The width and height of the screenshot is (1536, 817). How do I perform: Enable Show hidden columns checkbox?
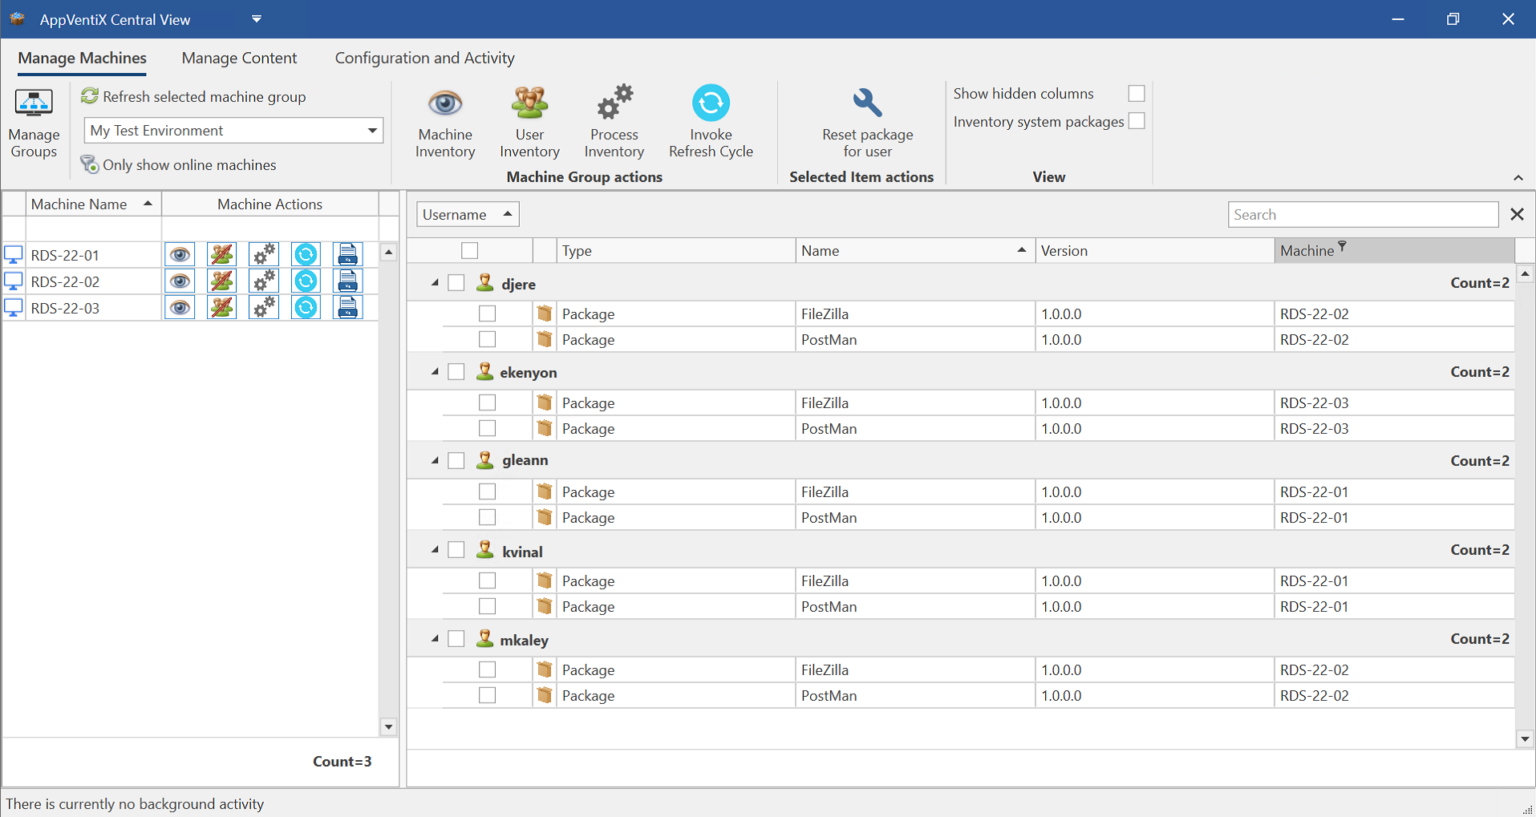click(1136, 93)
